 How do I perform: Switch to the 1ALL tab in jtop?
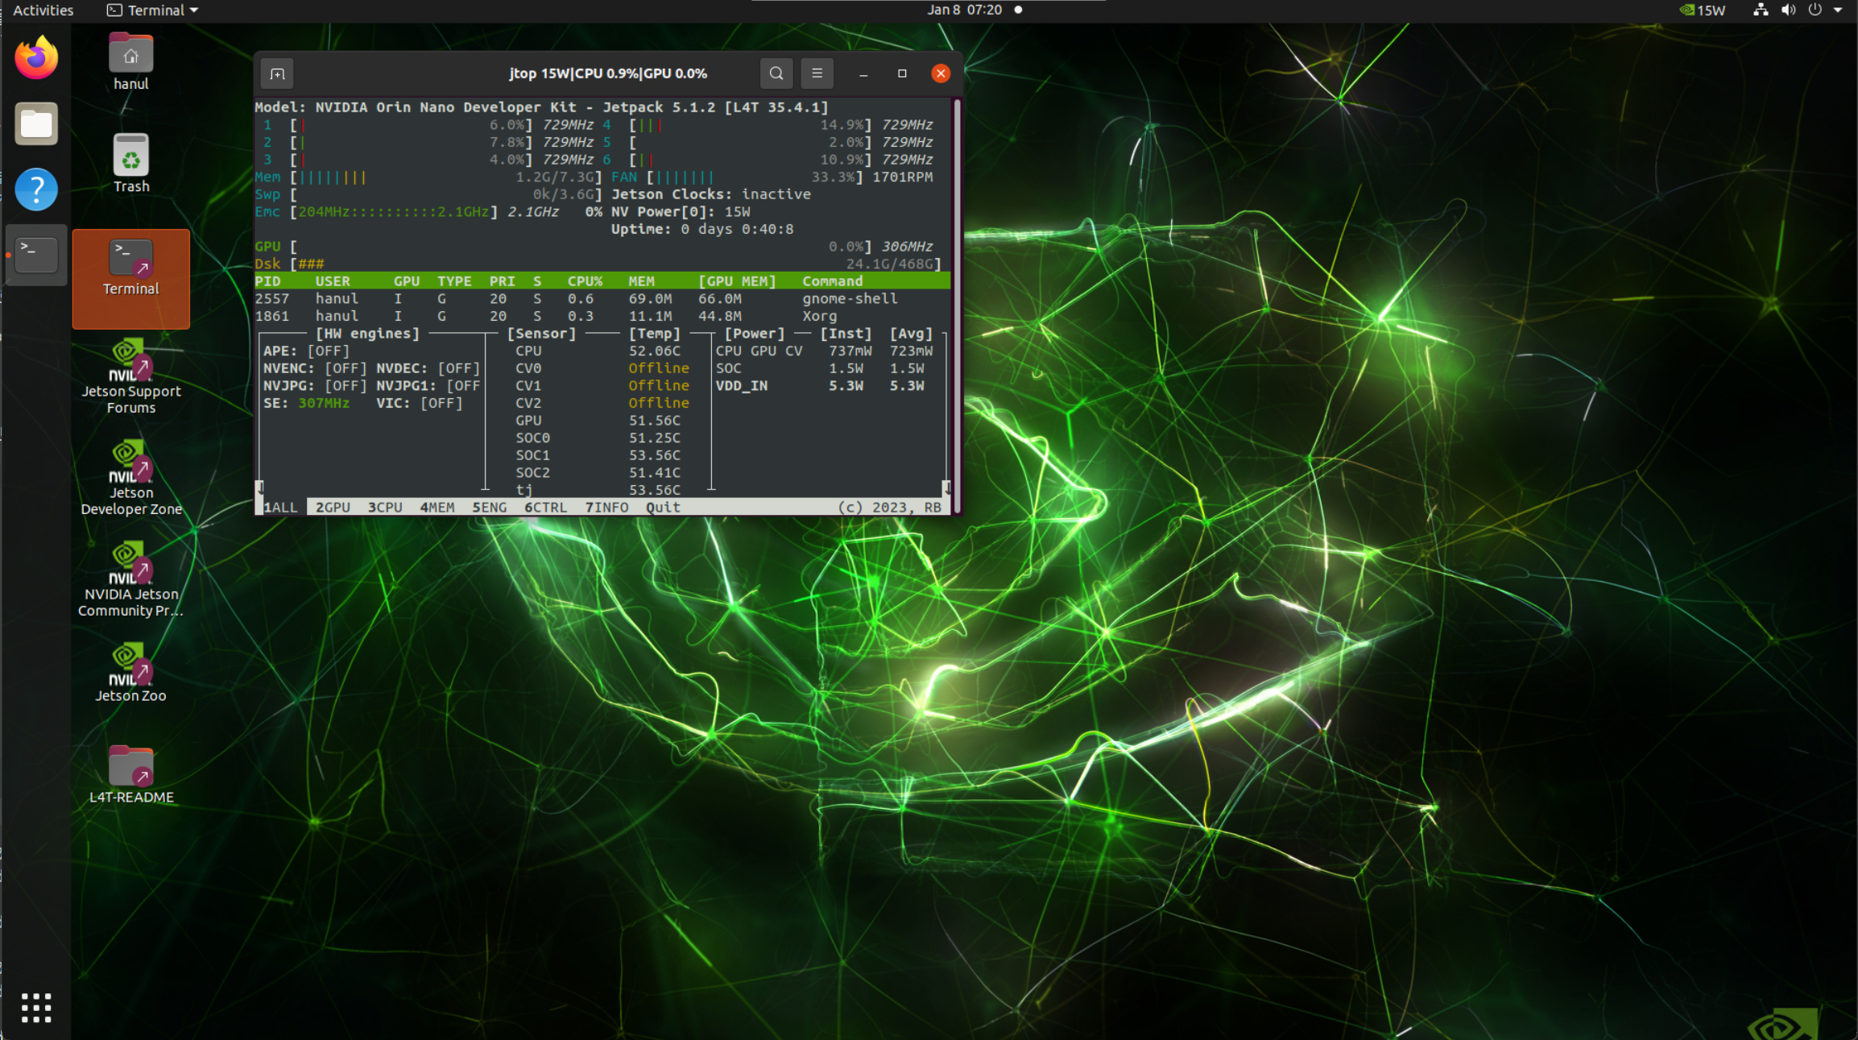click(x=280, y=507)
